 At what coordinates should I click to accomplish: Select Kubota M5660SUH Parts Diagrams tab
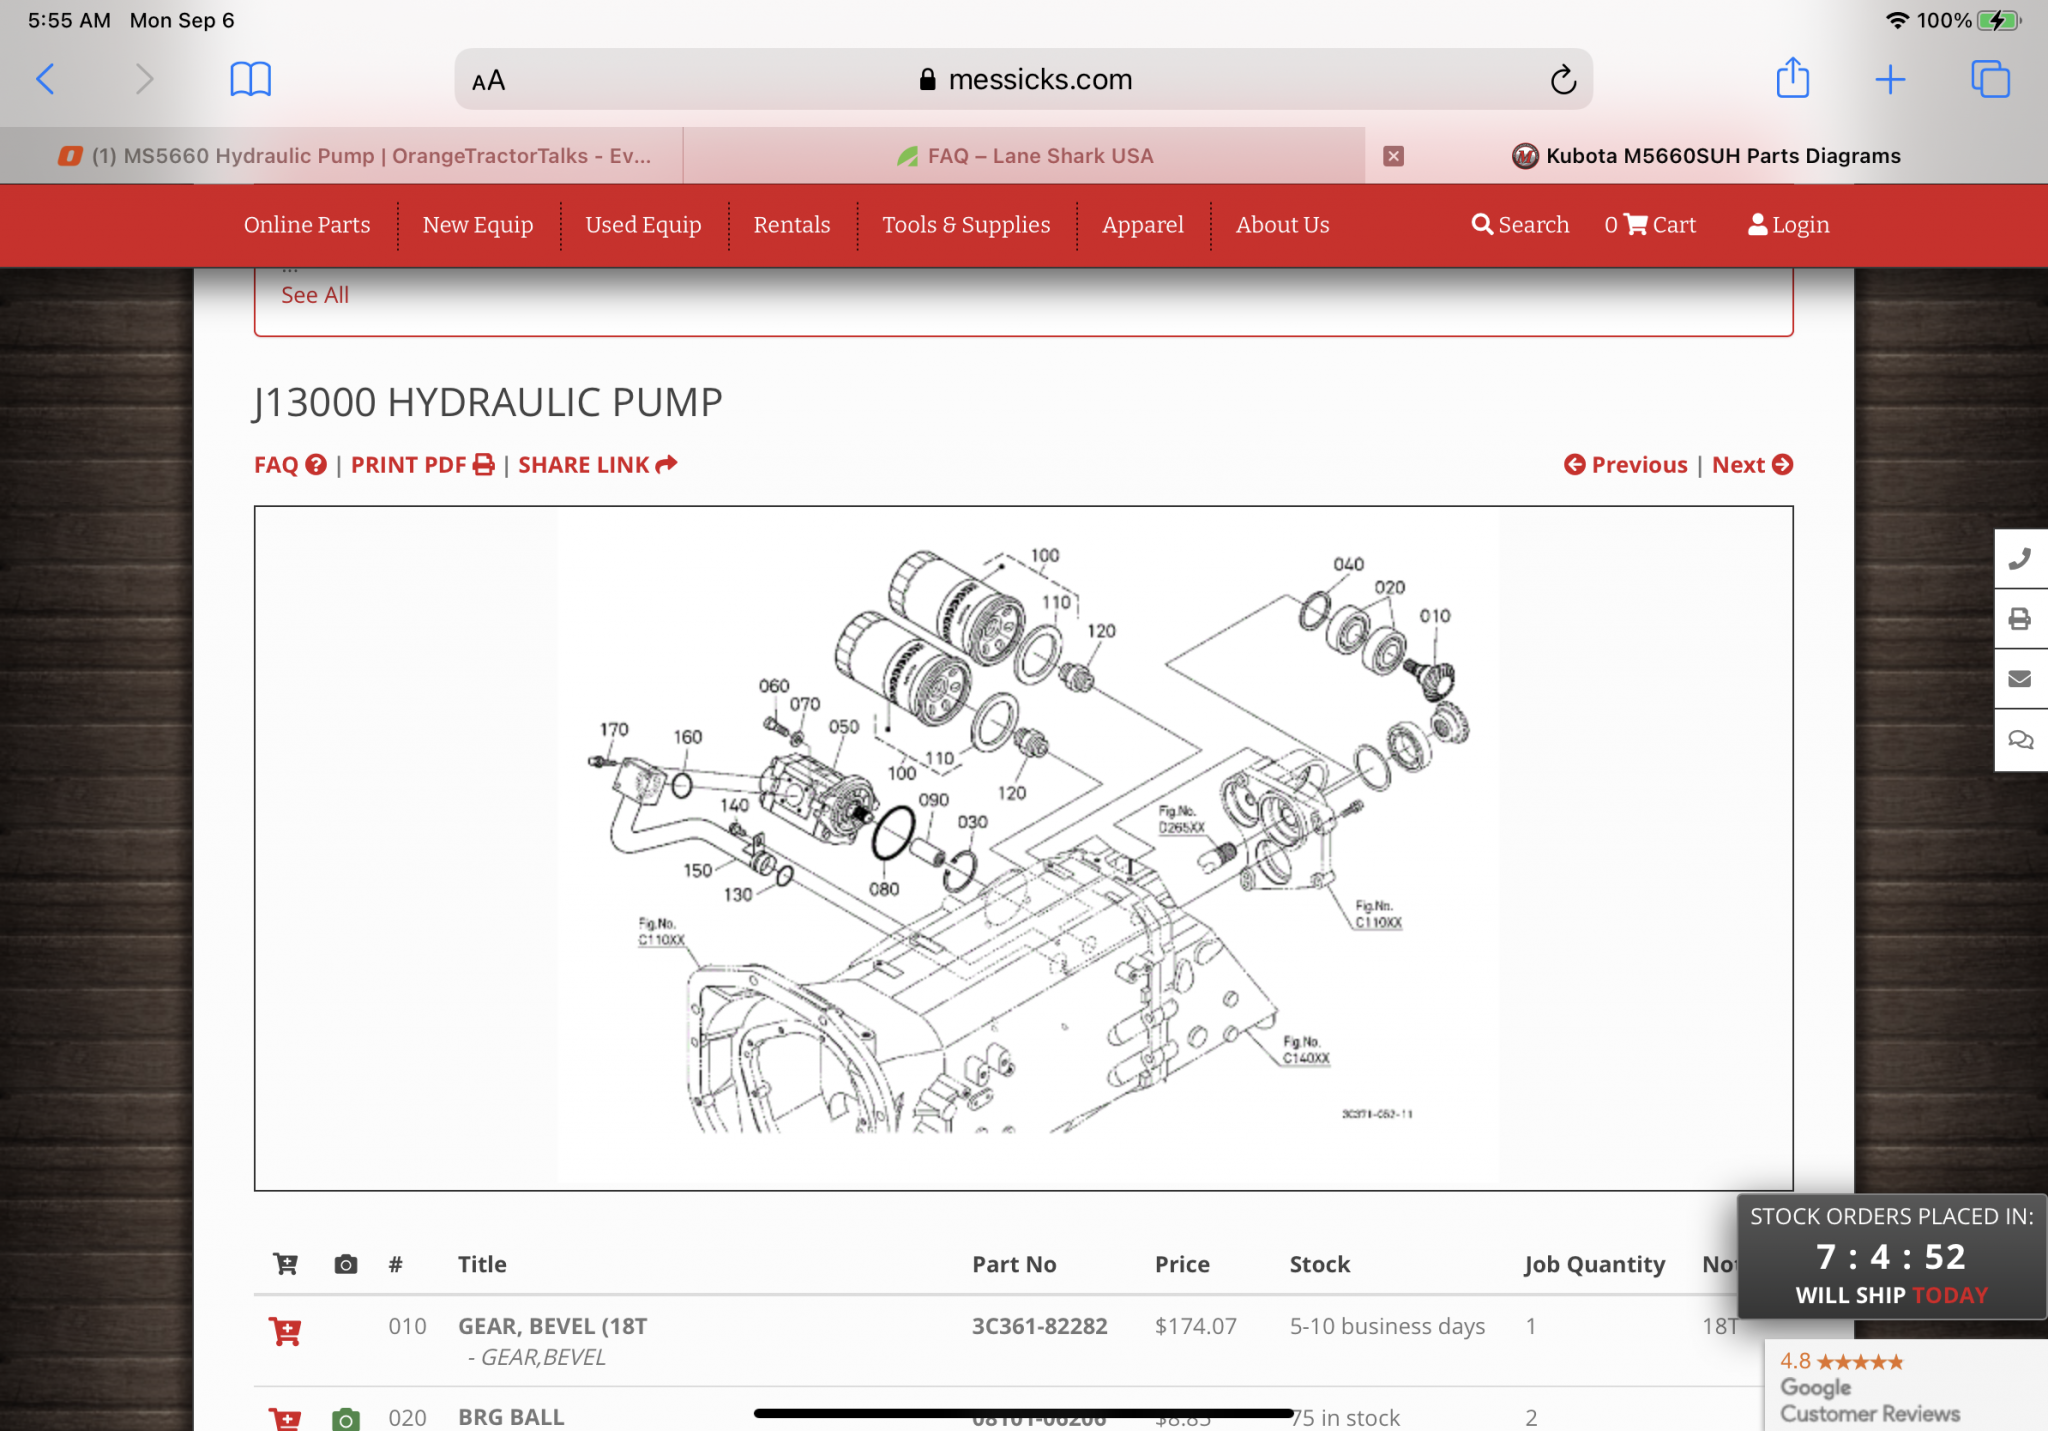coord(1706,156)
